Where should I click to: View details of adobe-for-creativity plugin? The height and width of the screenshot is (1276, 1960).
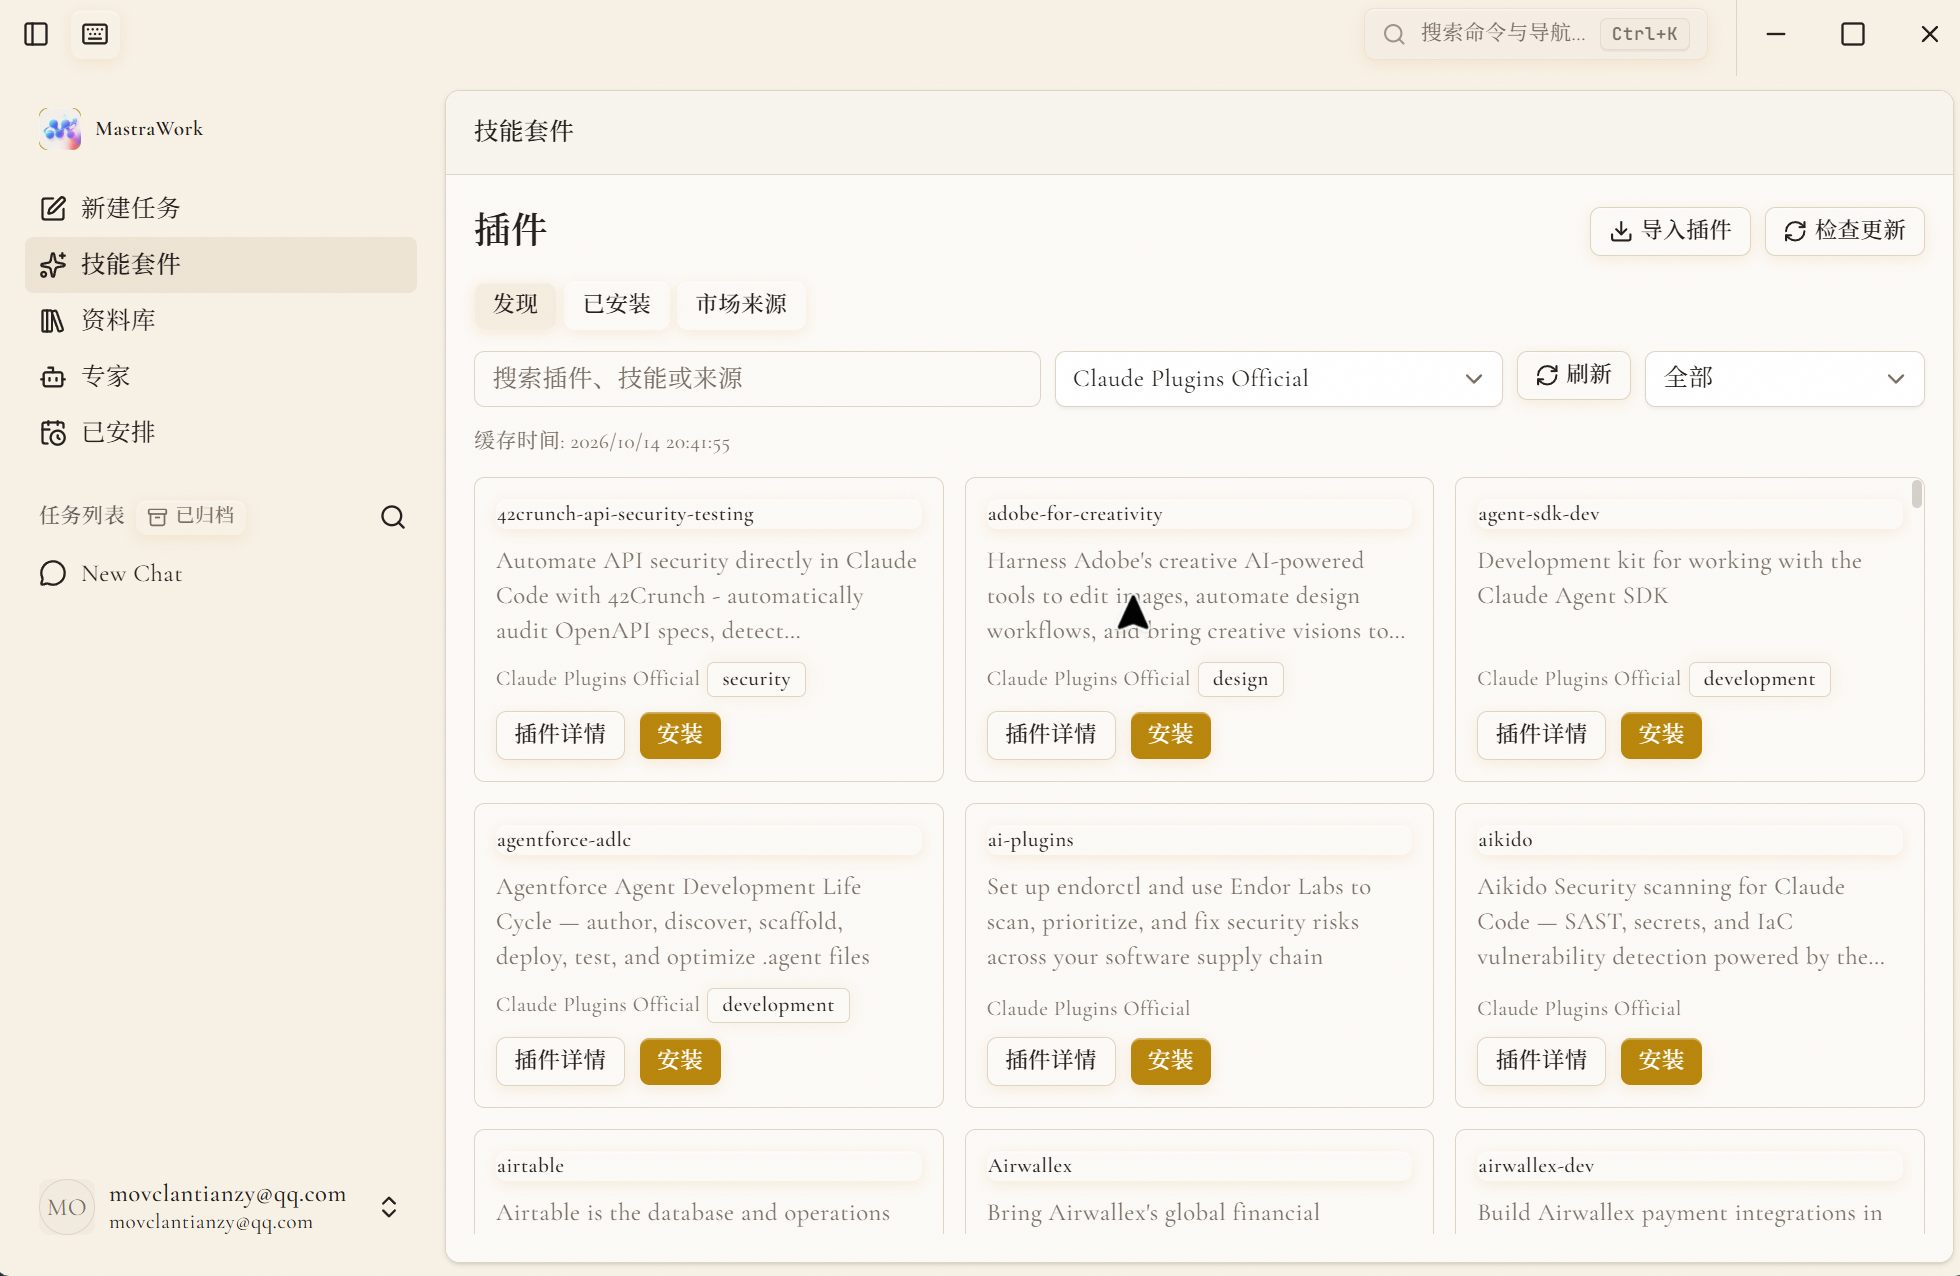coord(1051,735)
